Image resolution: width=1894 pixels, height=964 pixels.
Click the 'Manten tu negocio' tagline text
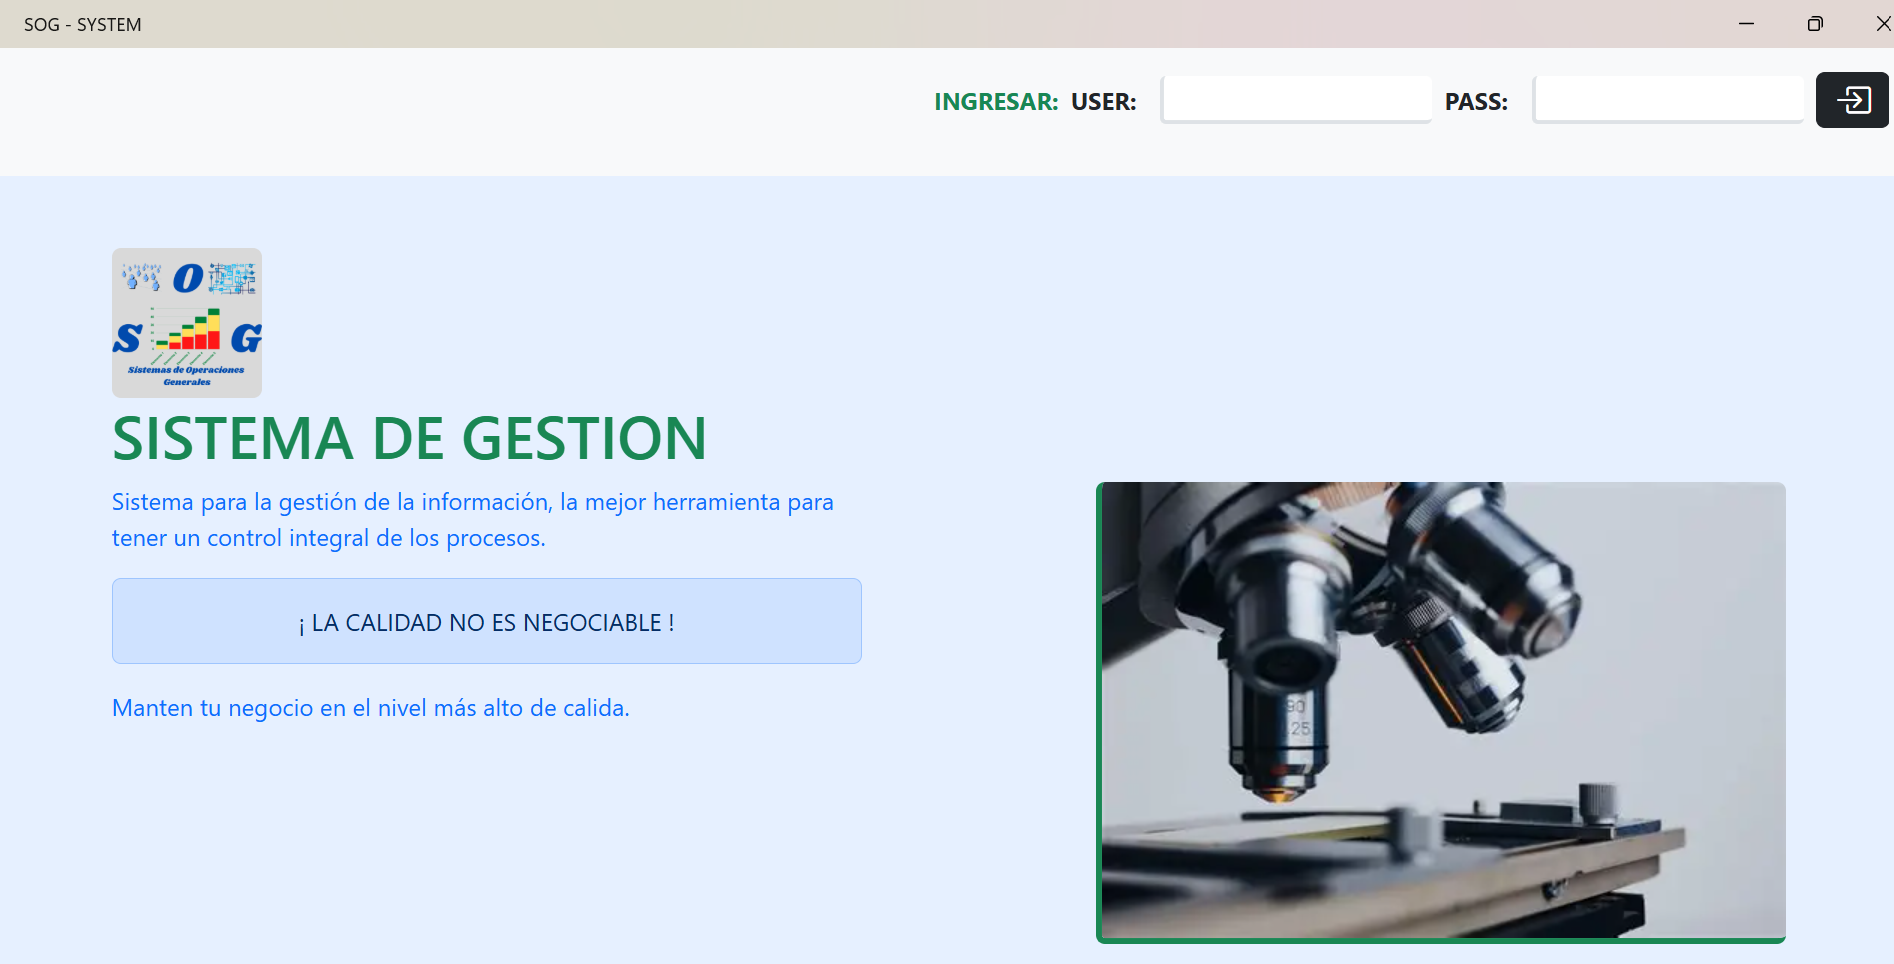[370, 708]
